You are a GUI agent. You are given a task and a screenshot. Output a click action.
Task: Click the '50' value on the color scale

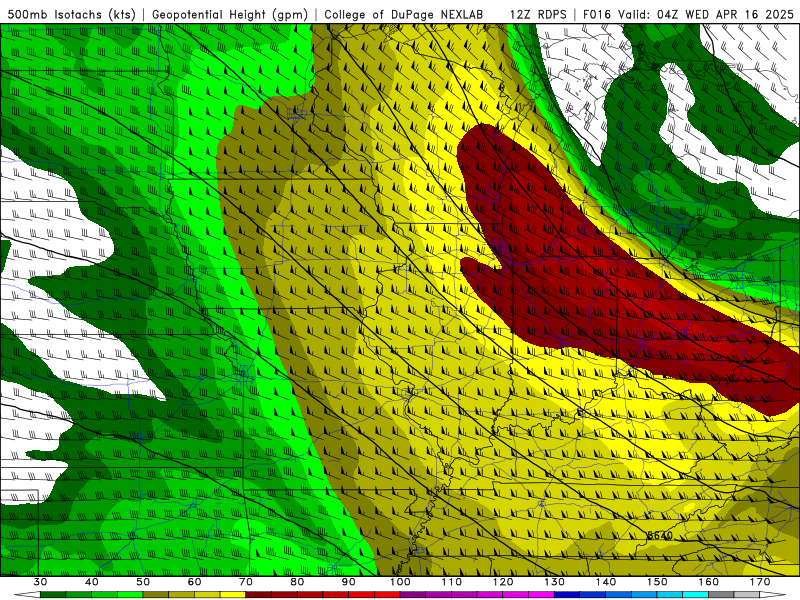point(143,582)
